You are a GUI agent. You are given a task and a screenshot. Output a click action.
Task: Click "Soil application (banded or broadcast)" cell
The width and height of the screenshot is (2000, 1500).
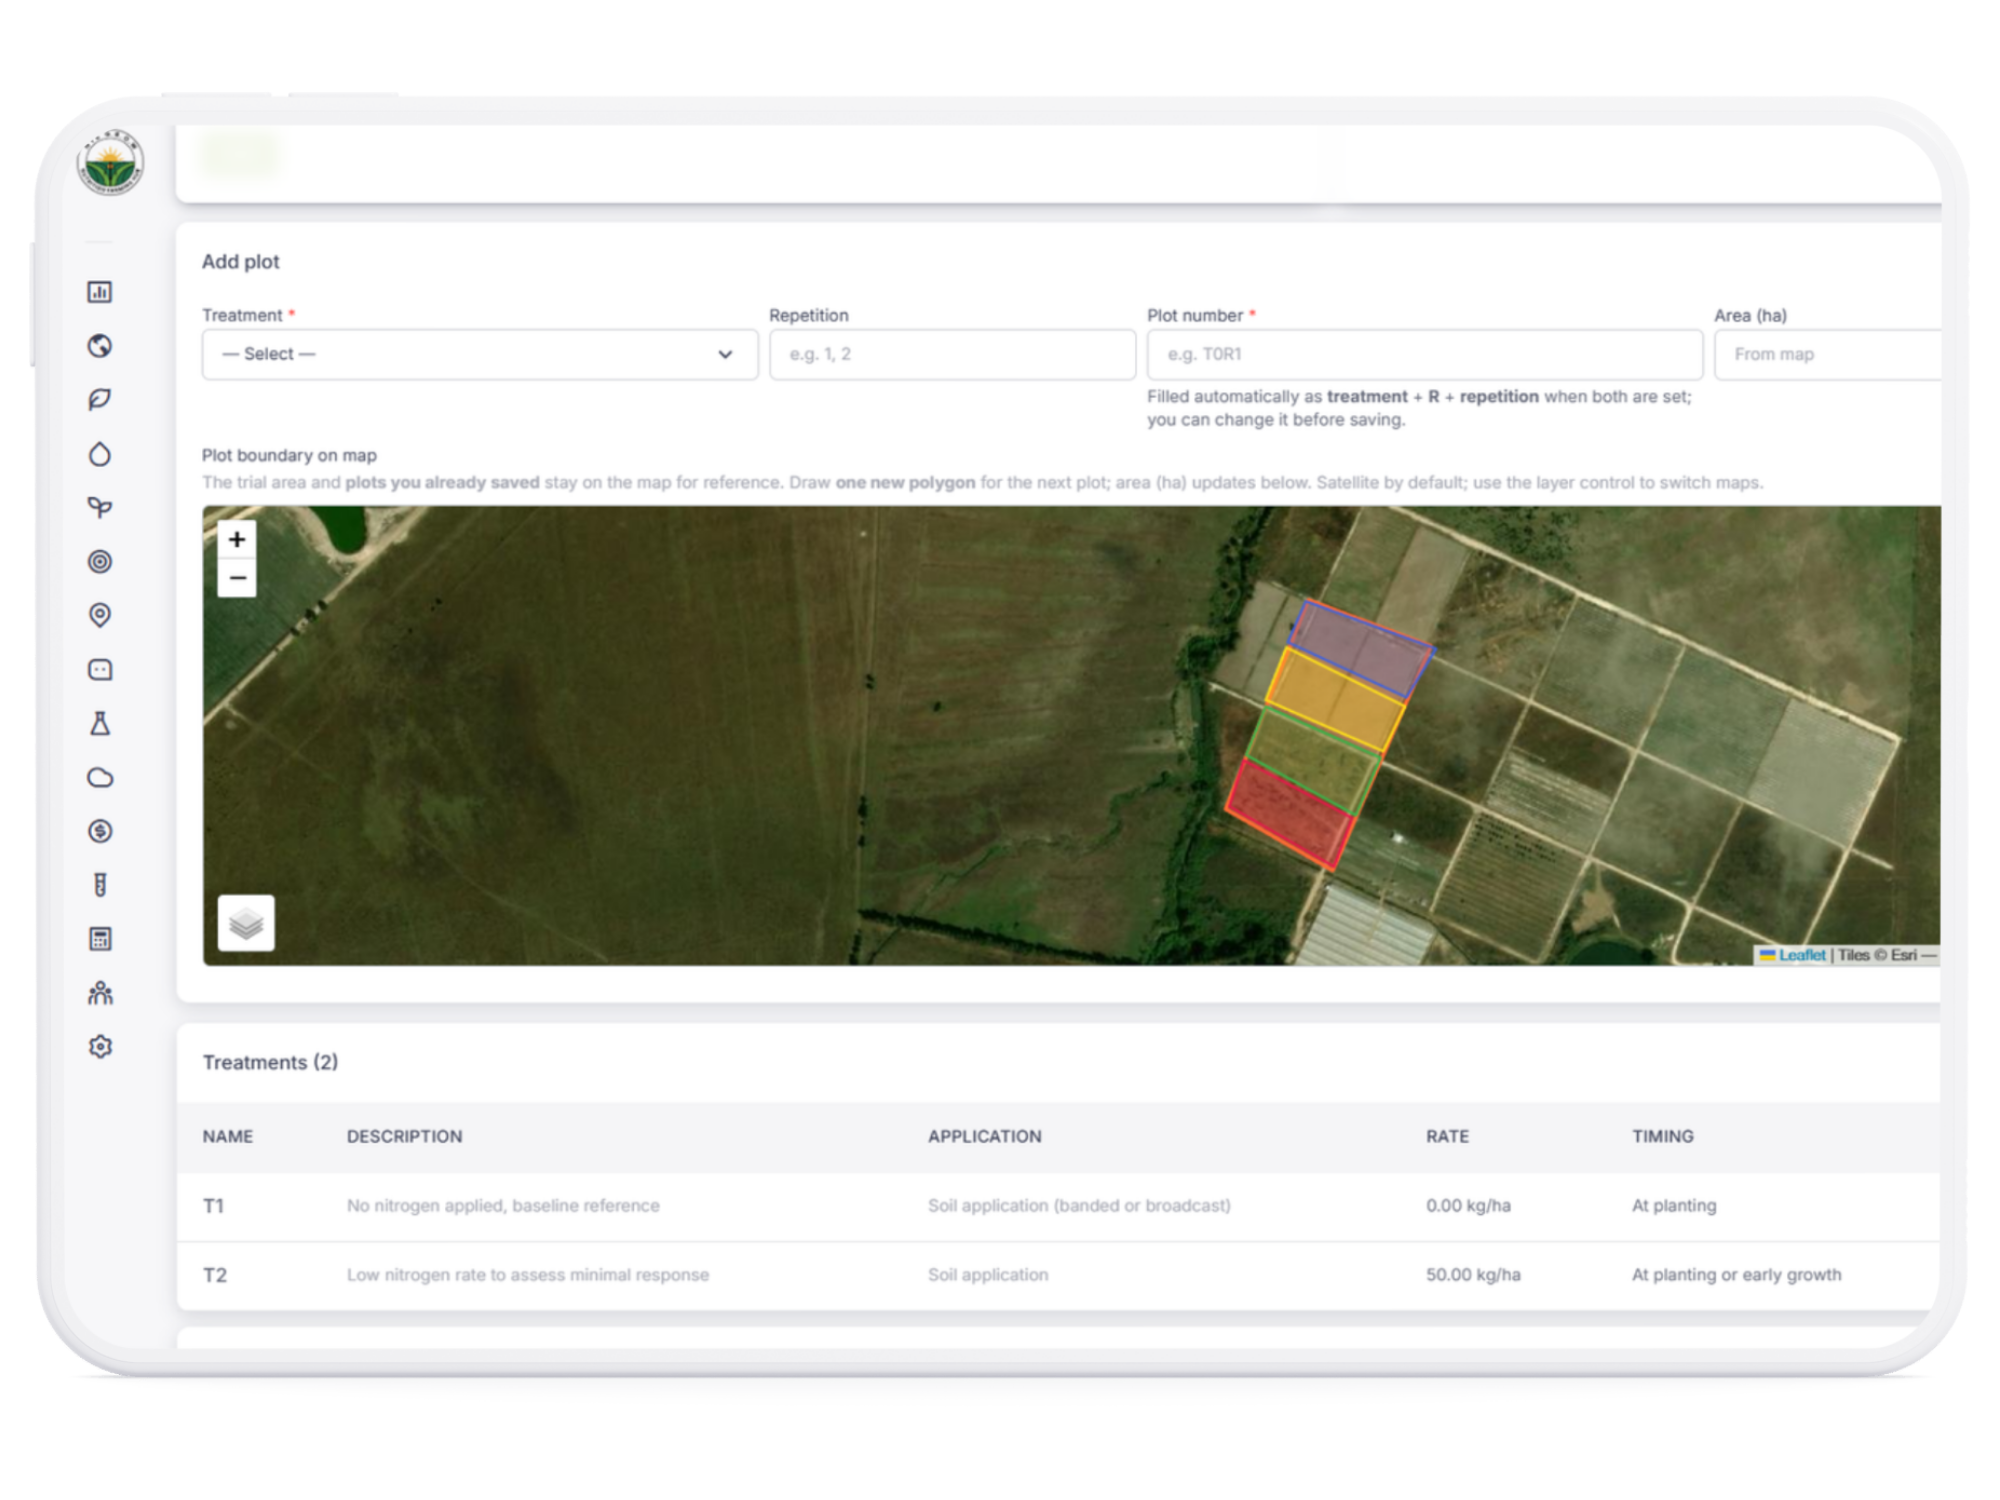pyautogui.click(x=1079, y=1206)
